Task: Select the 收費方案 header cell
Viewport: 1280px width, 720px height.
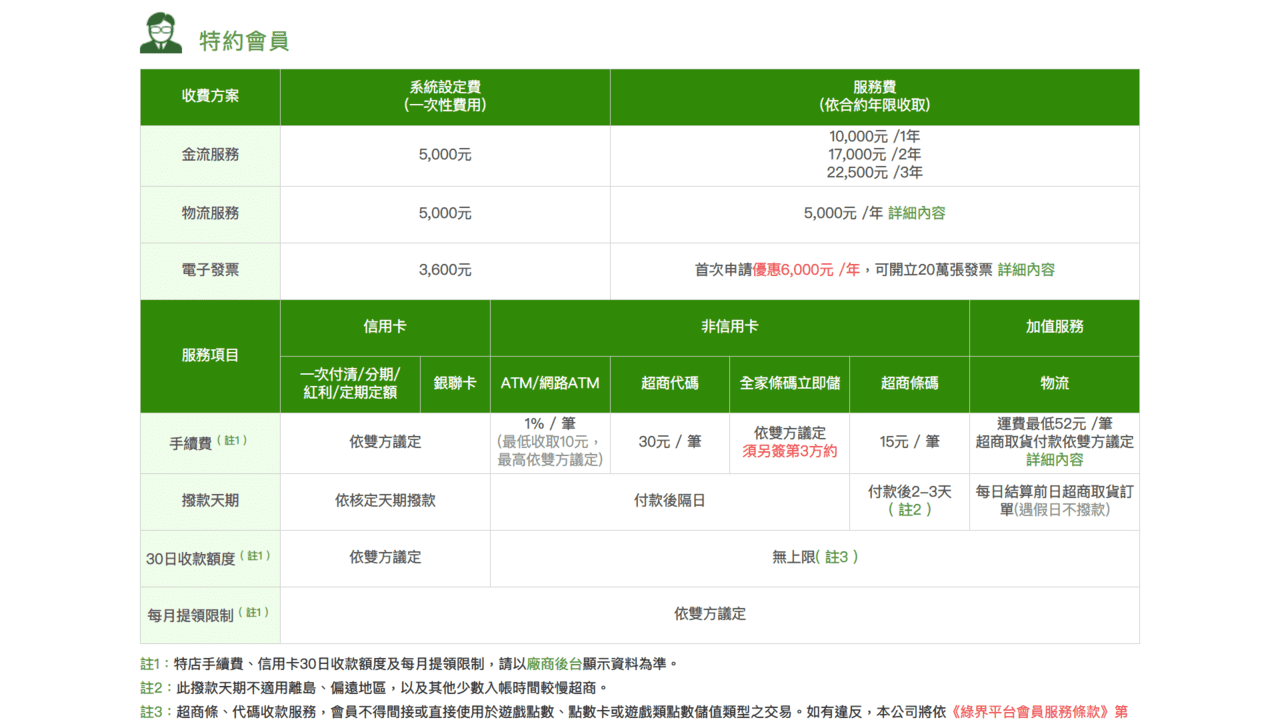Action: click(x=209, y=97)
